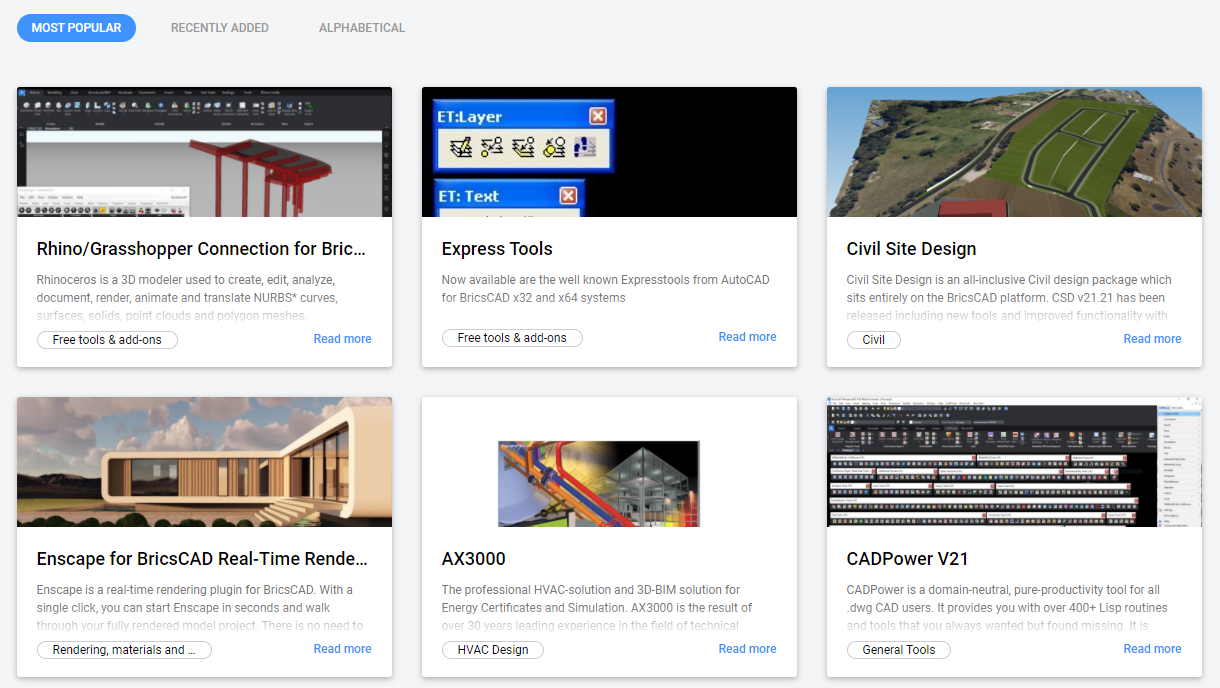Click the Civil category tag
The height and width of the screenshot is (688, 1220).
[873, 340]
